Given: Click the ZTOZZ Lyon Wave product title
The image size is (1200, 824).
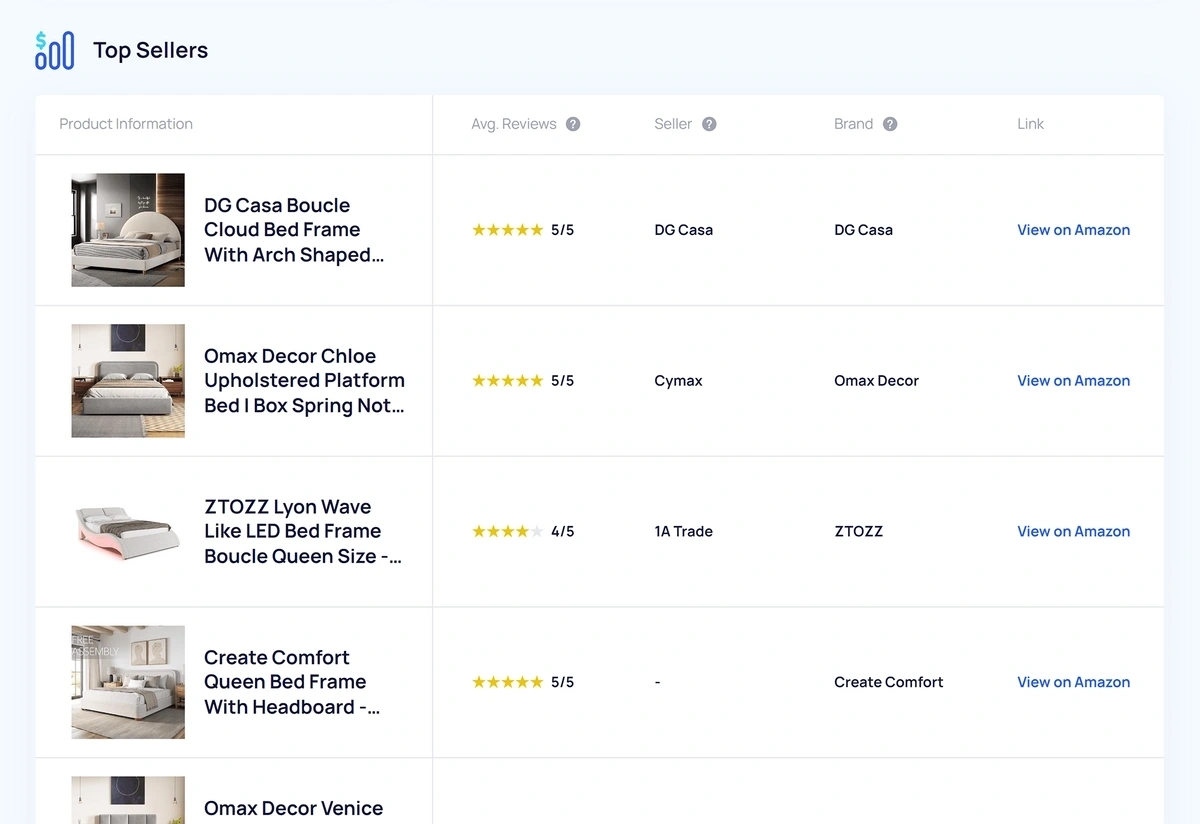Looking at the screenshot, I should 302,532.
